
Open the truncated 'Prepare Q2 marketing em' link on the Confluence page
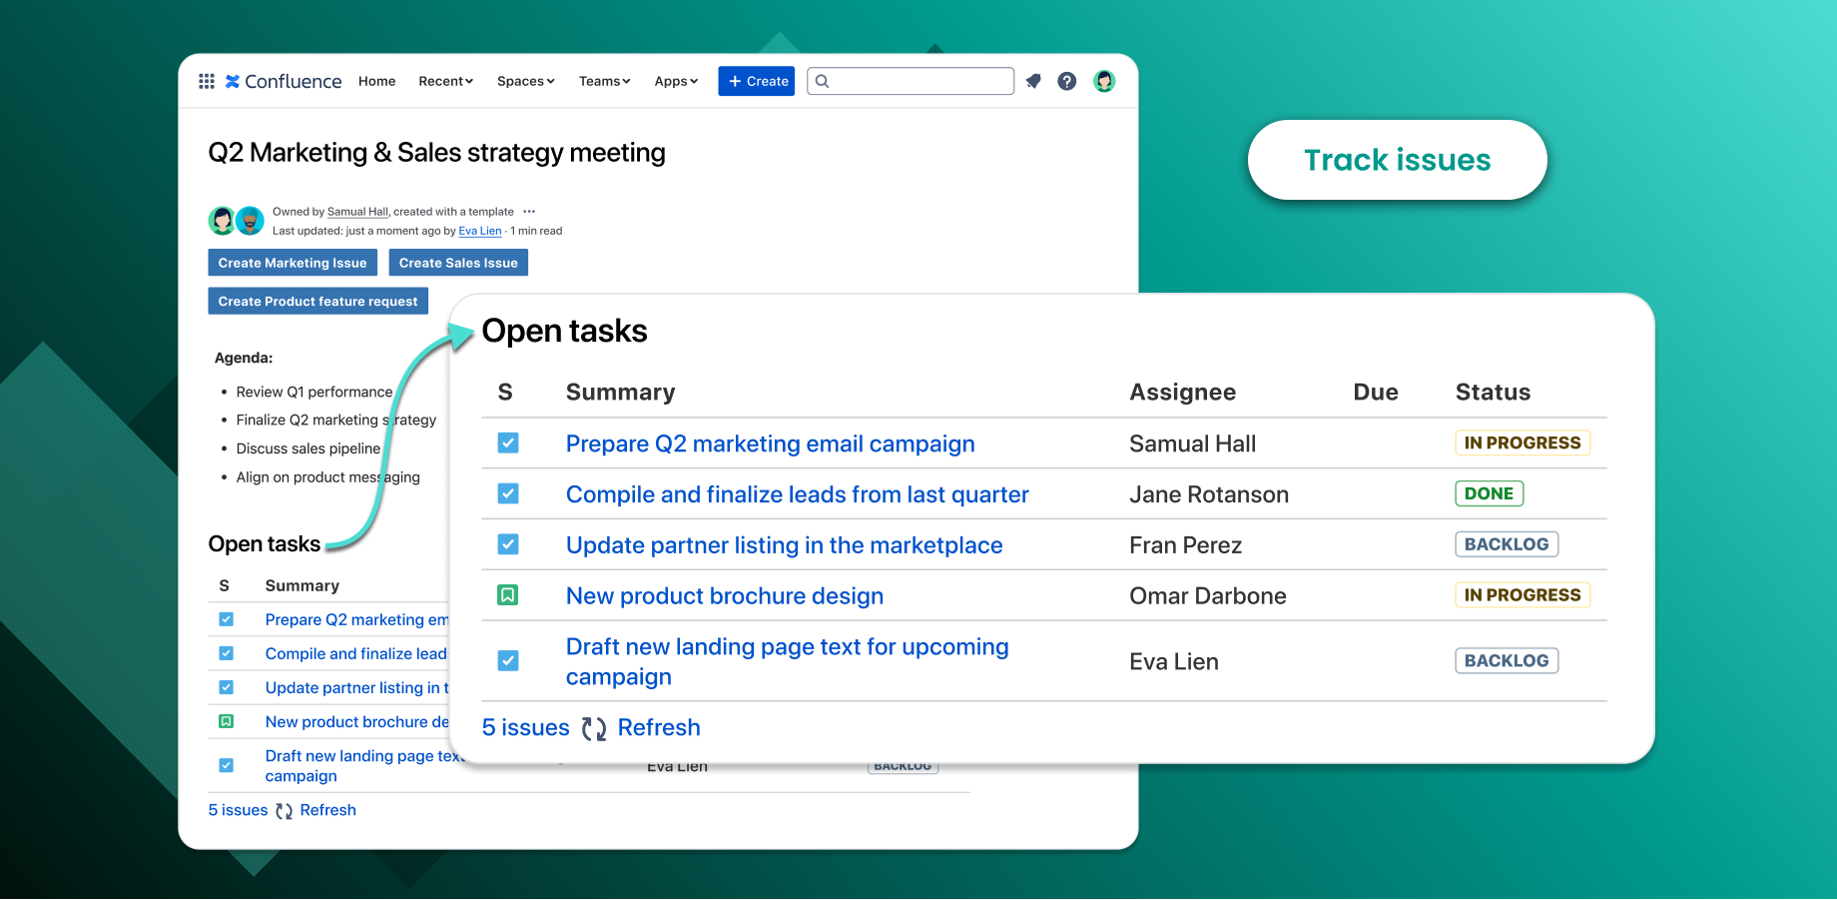357,620
